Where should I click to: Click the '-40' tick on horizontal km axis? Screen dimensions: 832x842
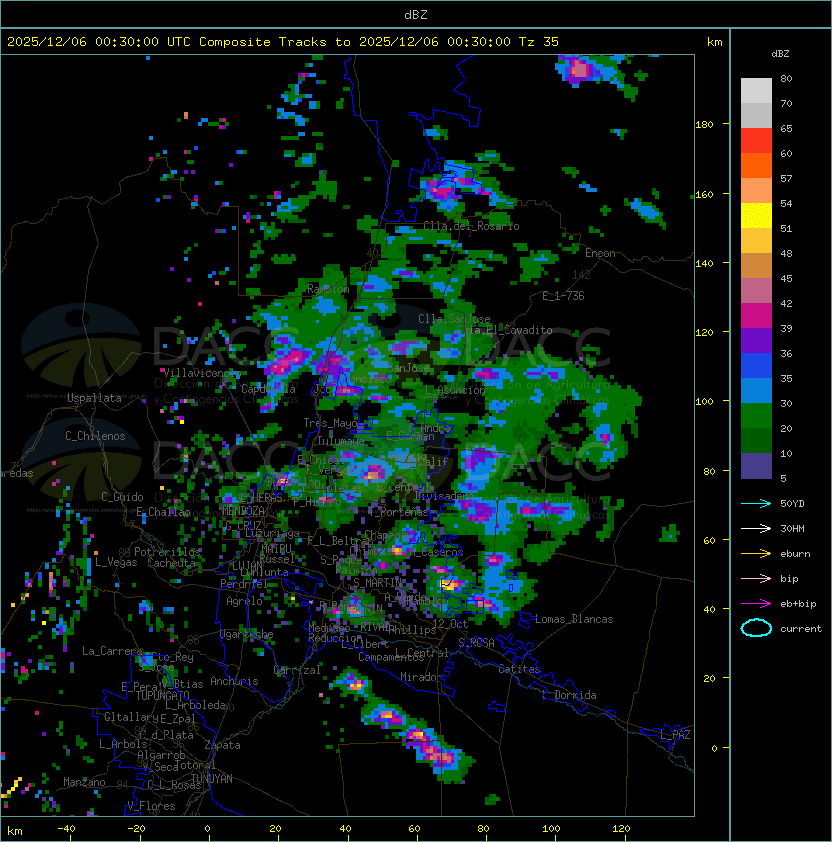click(x=67, y=829)
